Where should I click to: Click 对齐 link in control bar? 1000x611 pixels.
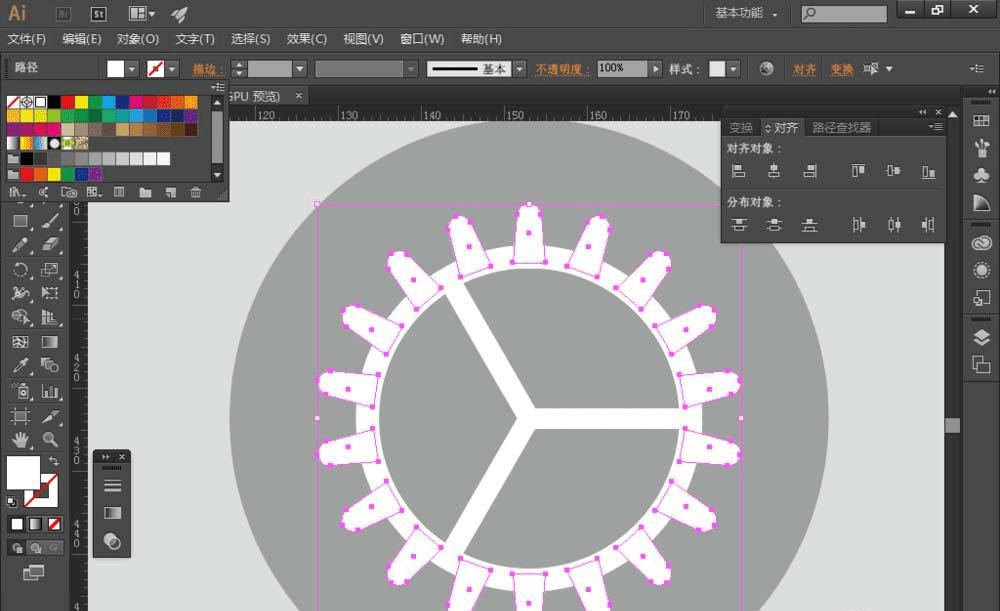click(x=804, y=69)
